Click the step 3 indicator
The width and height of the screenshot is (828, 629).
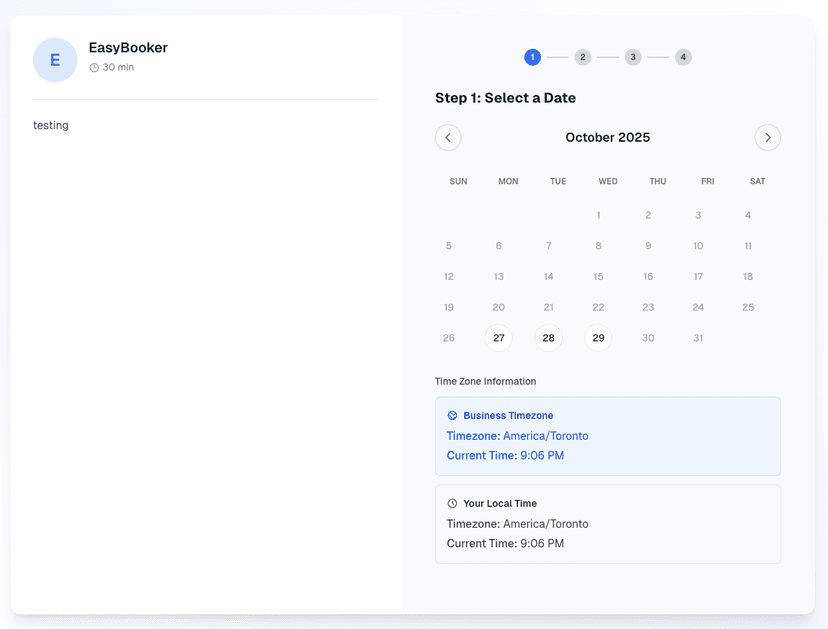633,57
